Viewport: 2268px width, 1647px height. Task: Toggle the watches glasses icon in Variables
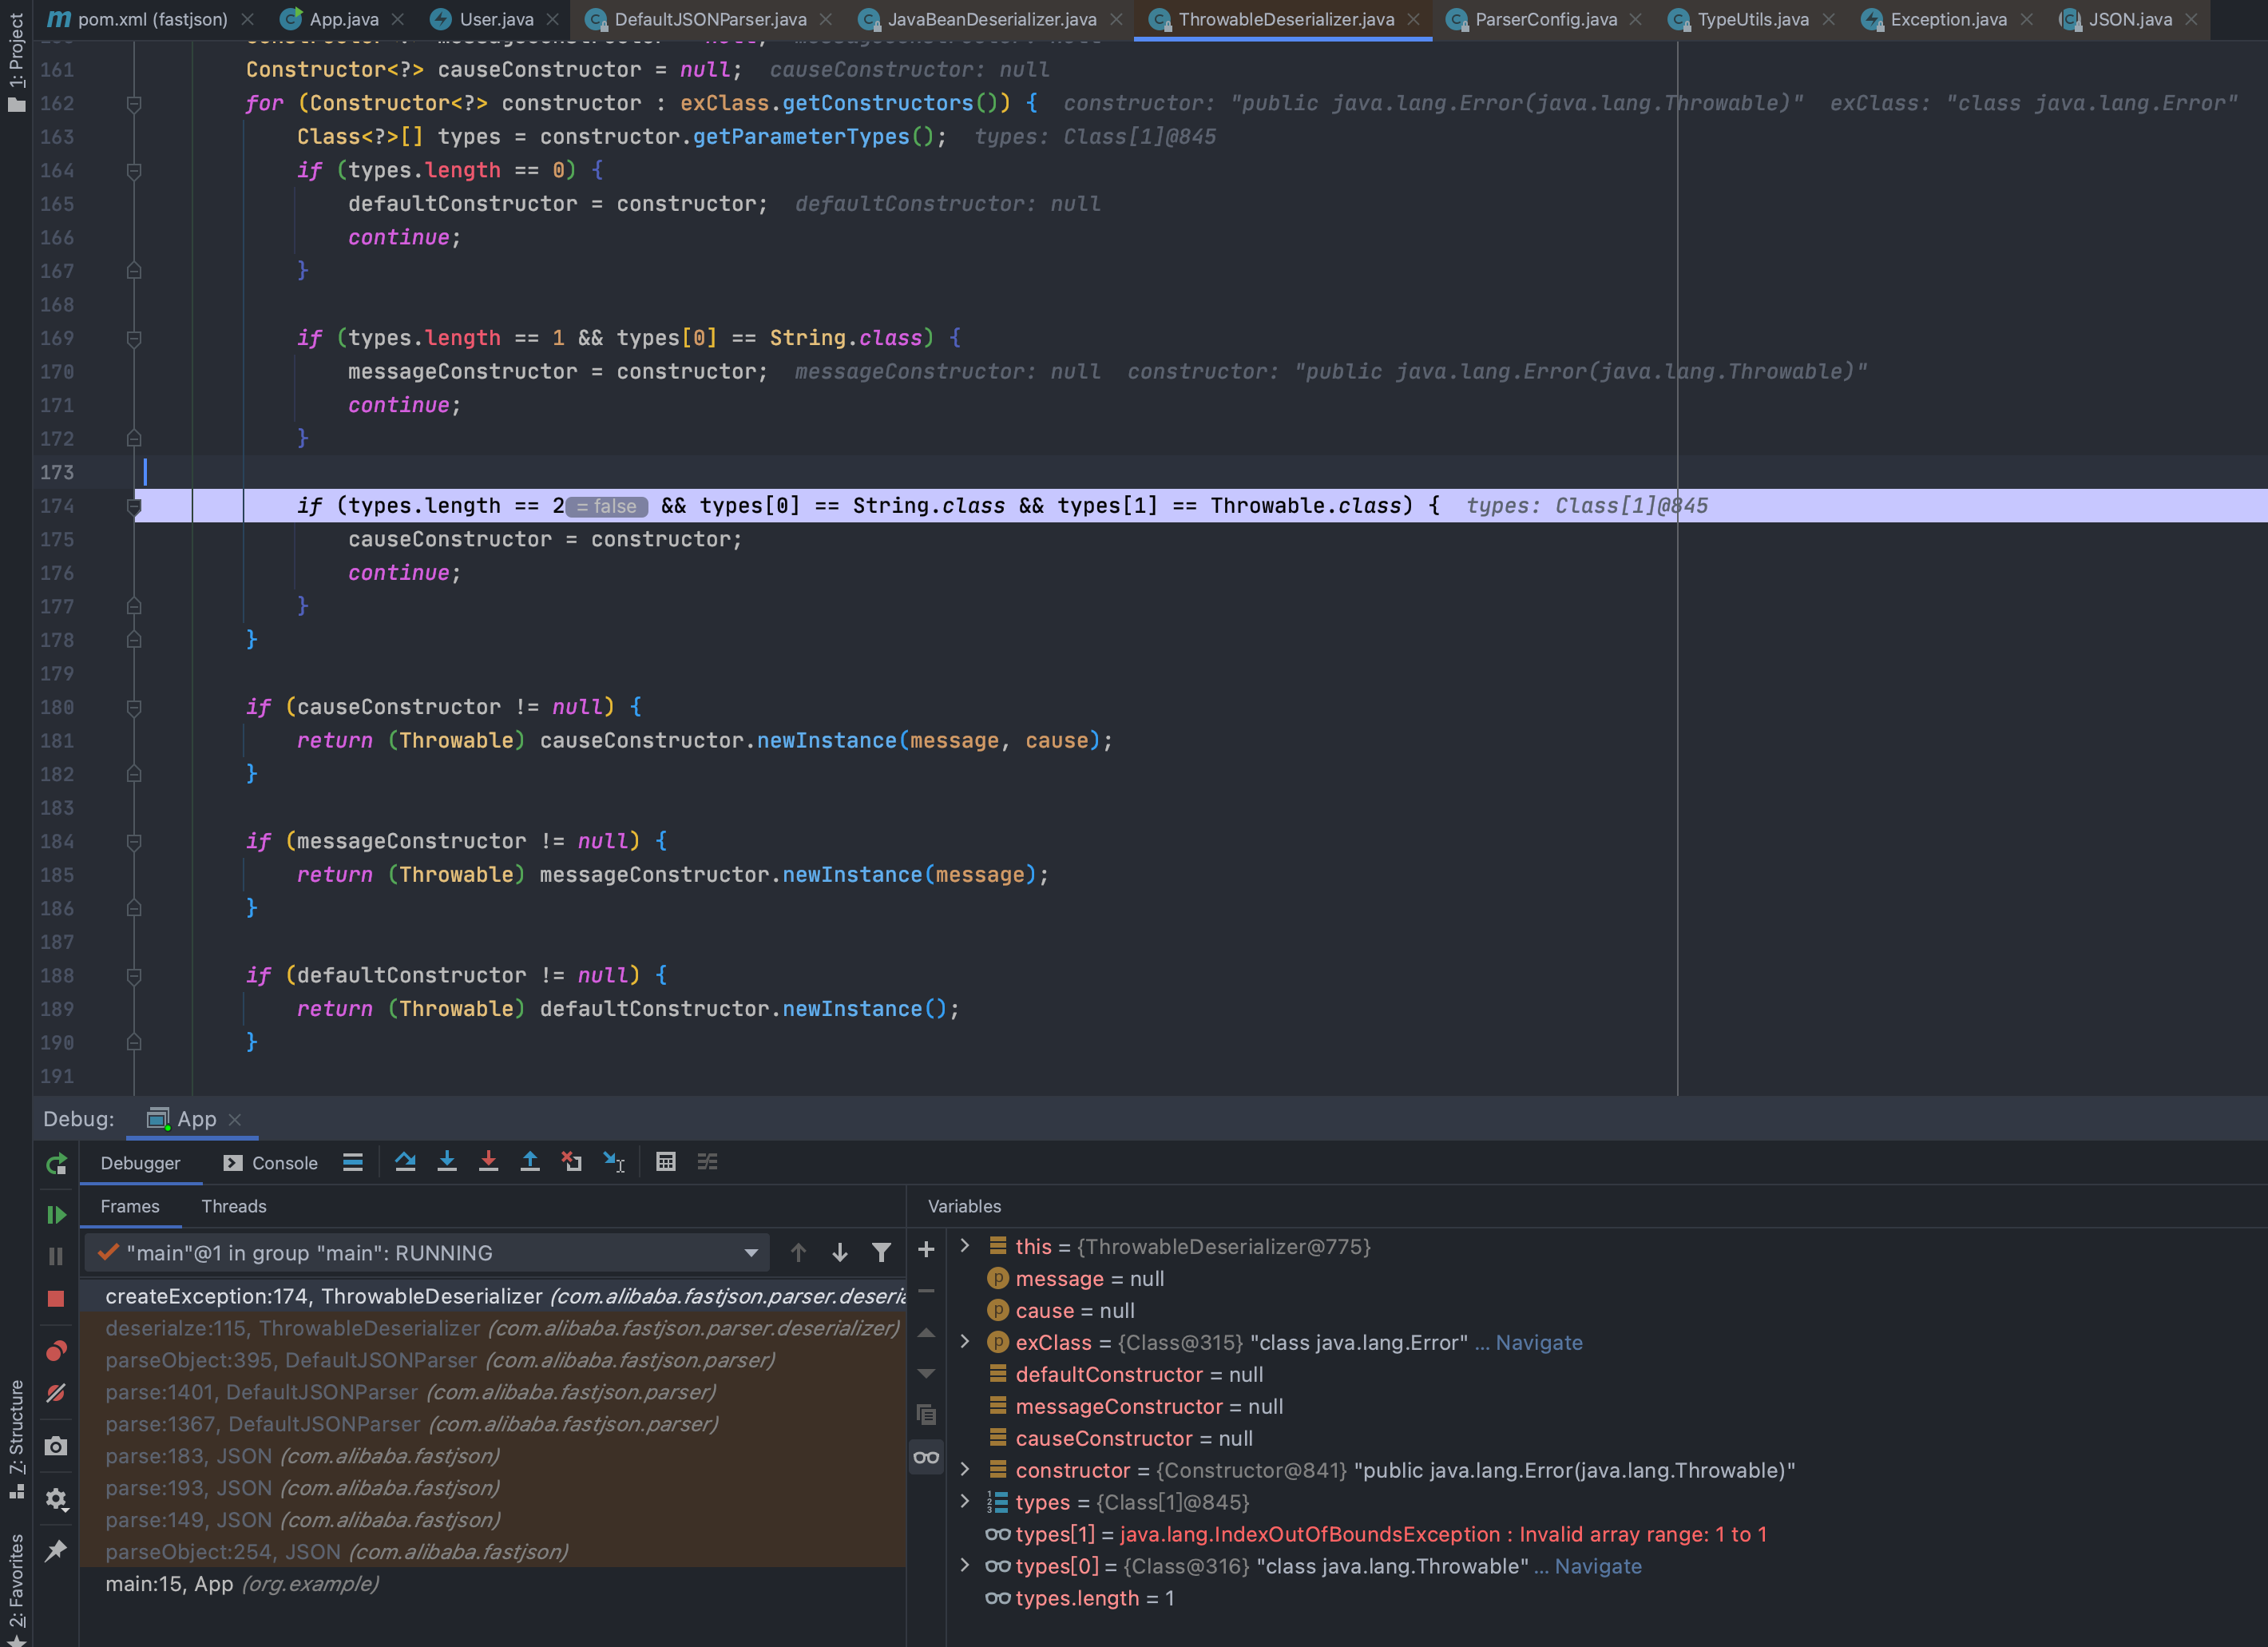[926, 1458]
